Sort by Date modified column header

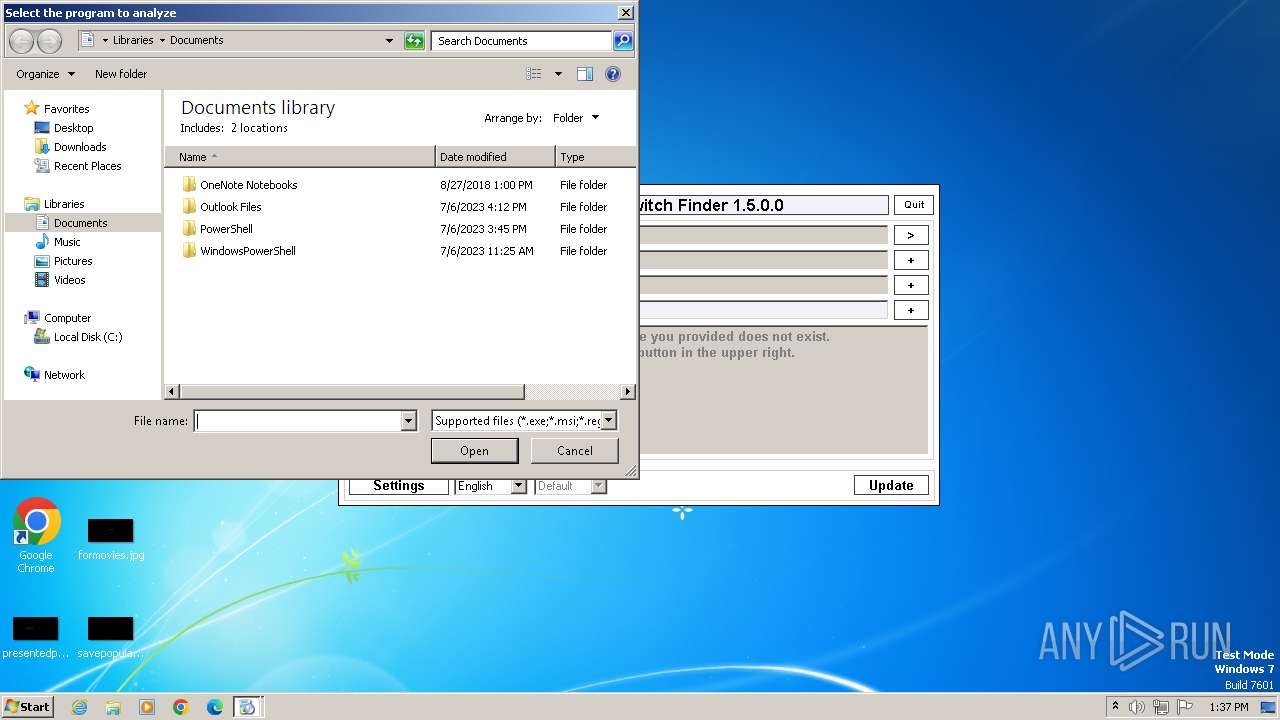[496, 157]
